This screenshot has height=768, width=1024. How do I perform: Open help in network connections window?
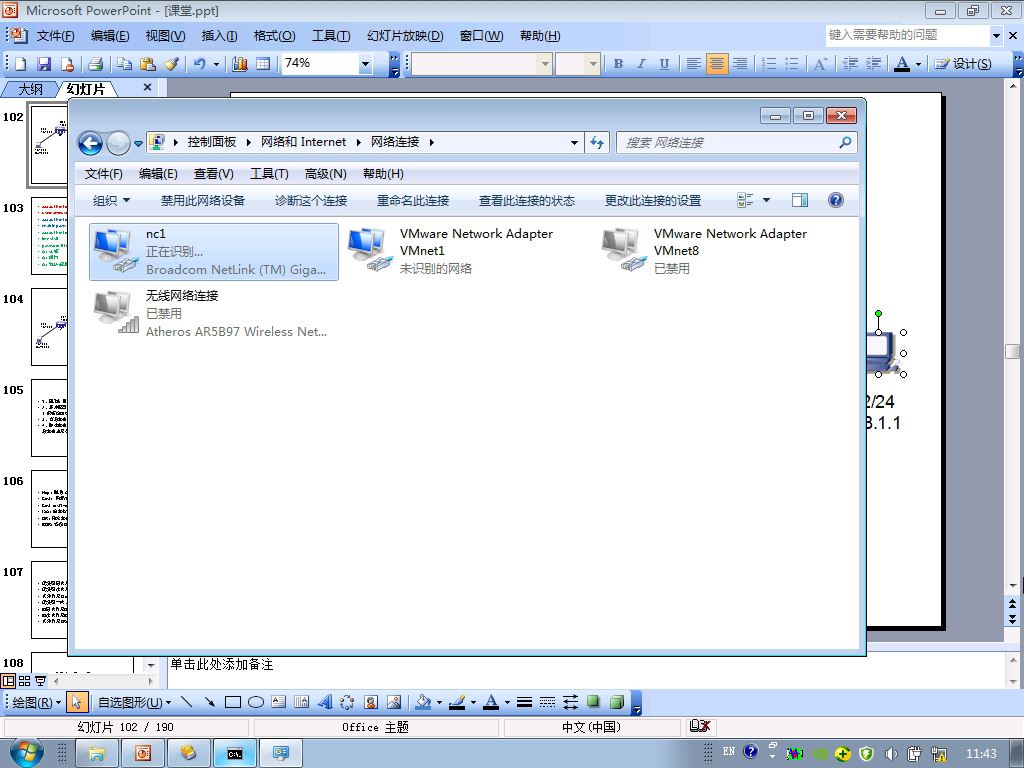click(835, 200)
